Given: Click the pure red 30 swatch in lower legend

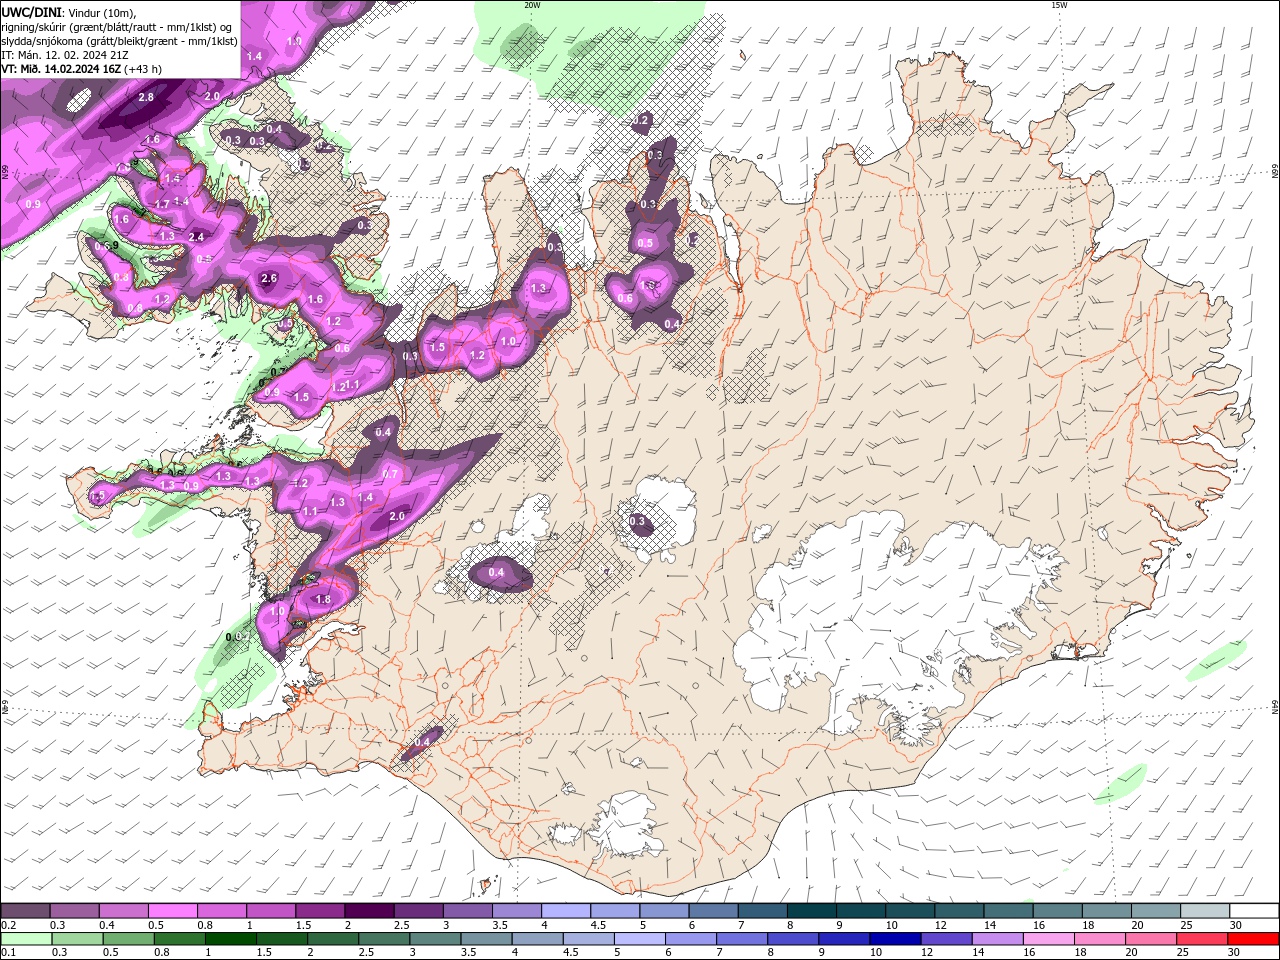Looking at the screenshot, I should tap(1253, 939).
